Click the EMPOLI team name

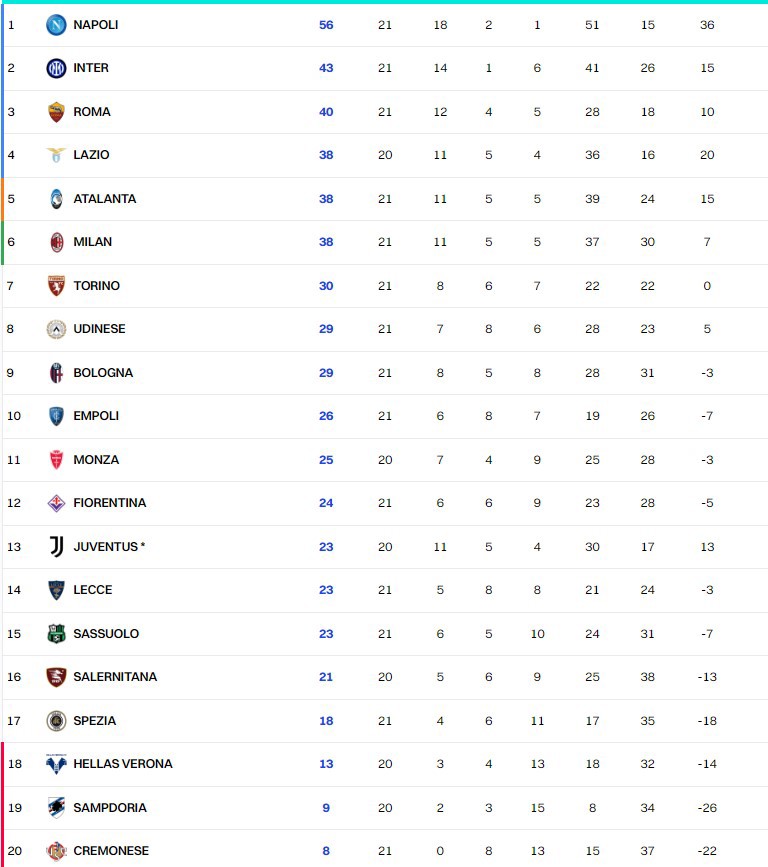pyautogui.click(x=96, y=416)
